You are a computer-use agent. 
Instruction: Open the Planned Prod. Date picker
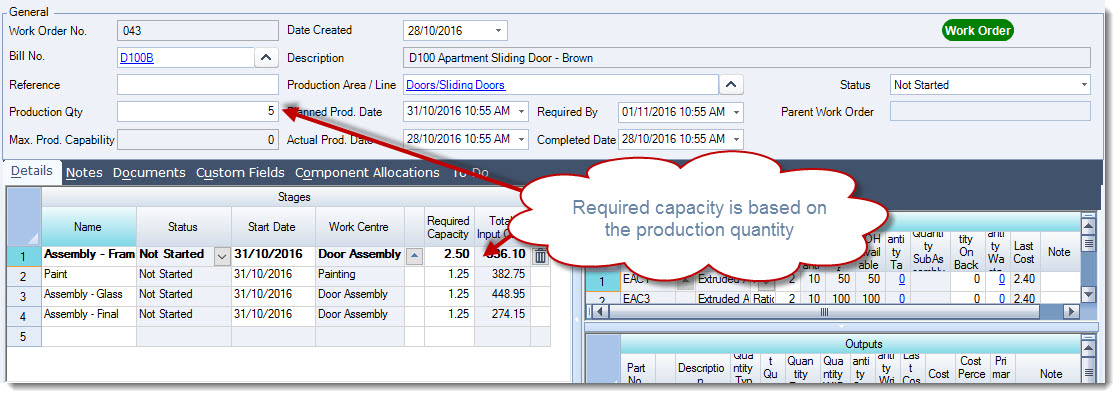[521, 112]
